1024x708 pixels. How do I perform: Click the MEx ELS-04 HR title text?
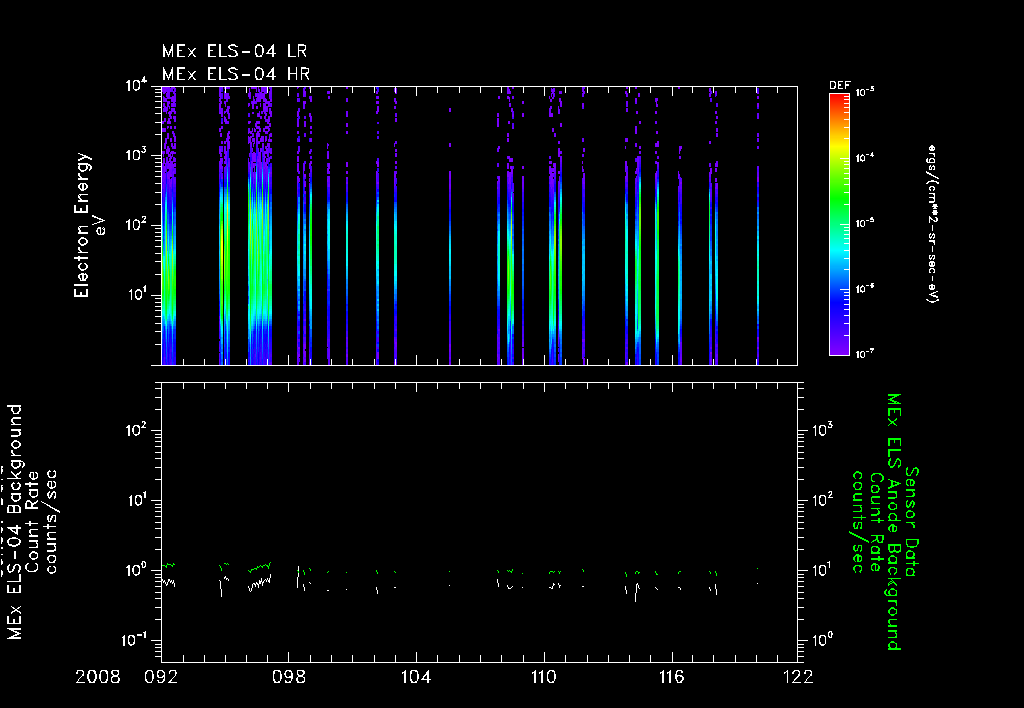click(236, 74)
